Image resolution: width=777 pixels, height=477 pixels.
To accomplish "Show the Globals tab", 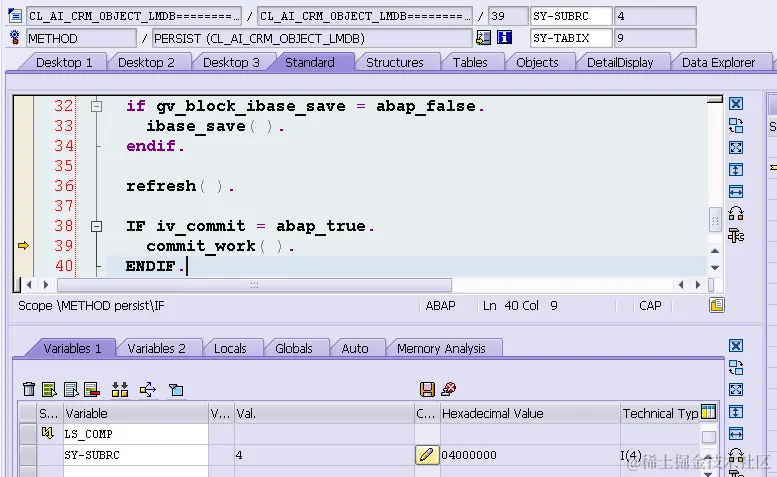I will point(293,349).
